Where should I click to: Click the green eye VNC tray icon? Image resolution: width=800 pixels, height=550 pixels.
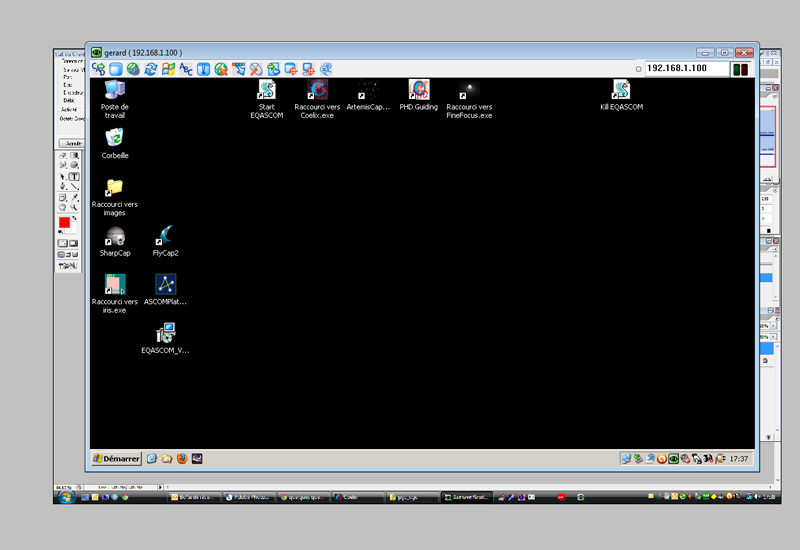click(673, 459)
